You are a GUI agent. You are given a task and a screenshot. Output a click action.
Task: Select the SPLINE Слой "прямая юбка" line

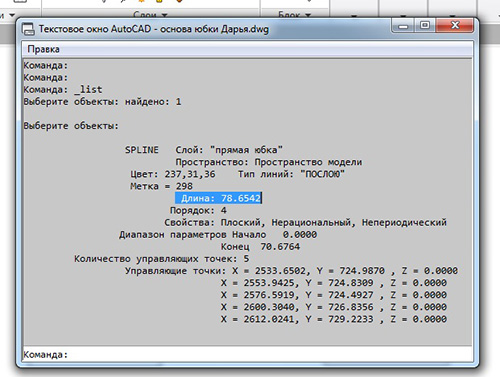click(204, 150)
